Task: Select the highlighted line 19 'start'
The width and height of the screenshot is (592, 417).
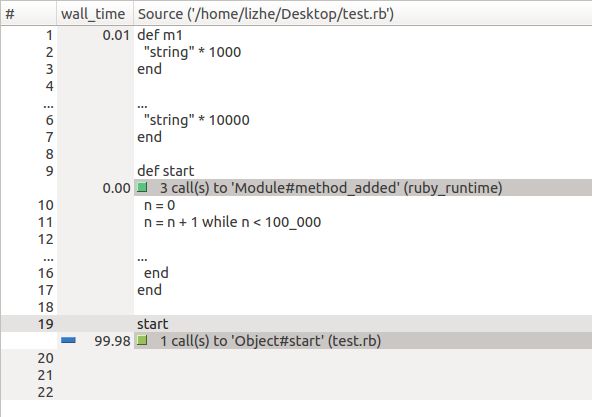Action: pyautogui.click(x=296, y=324)
